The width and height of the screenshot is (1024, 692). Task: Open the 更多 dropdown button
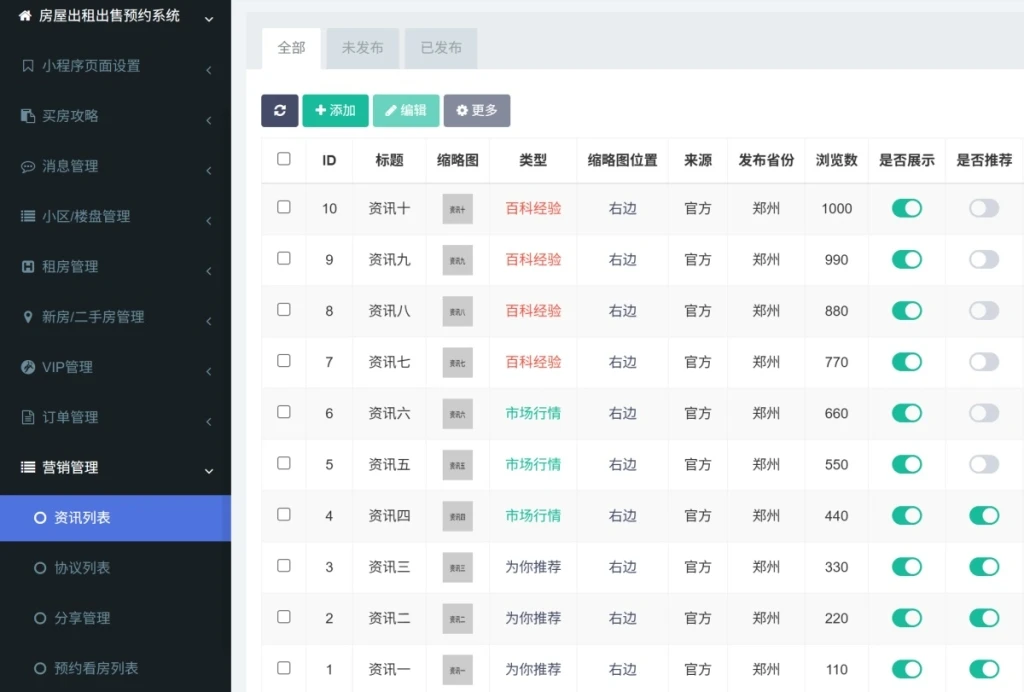[477, 111]
